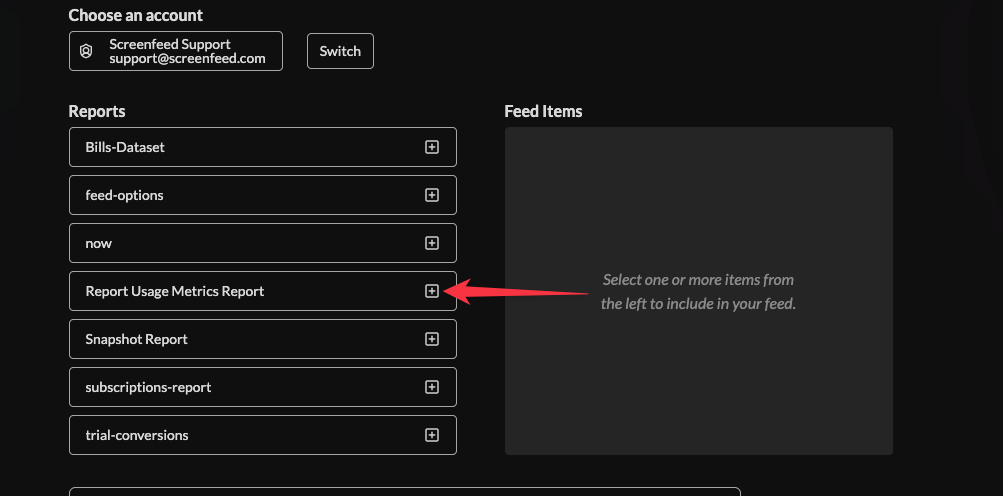Click the plus icon for Bills-Dataset
1003x496 pixels.
click(x=432, y=147)
